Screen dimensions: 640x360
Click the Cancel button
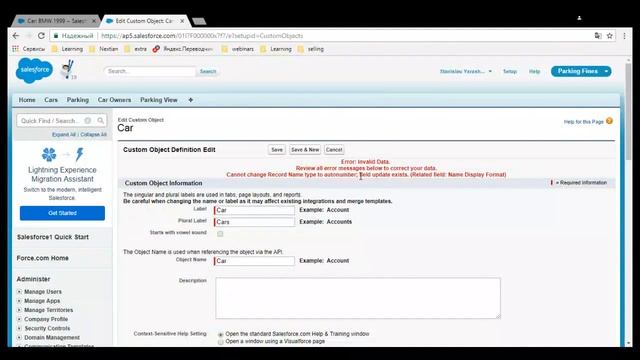pos(334,150)
